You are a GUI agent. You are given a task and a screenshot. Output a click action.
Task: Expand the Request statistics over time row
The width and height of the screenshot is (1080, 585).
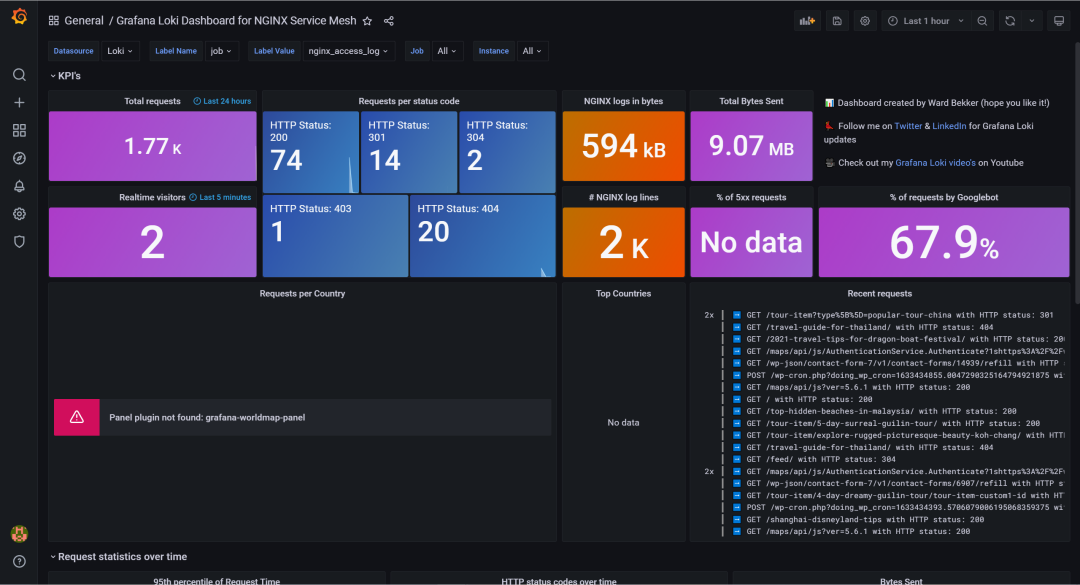[x=120, y=557]
